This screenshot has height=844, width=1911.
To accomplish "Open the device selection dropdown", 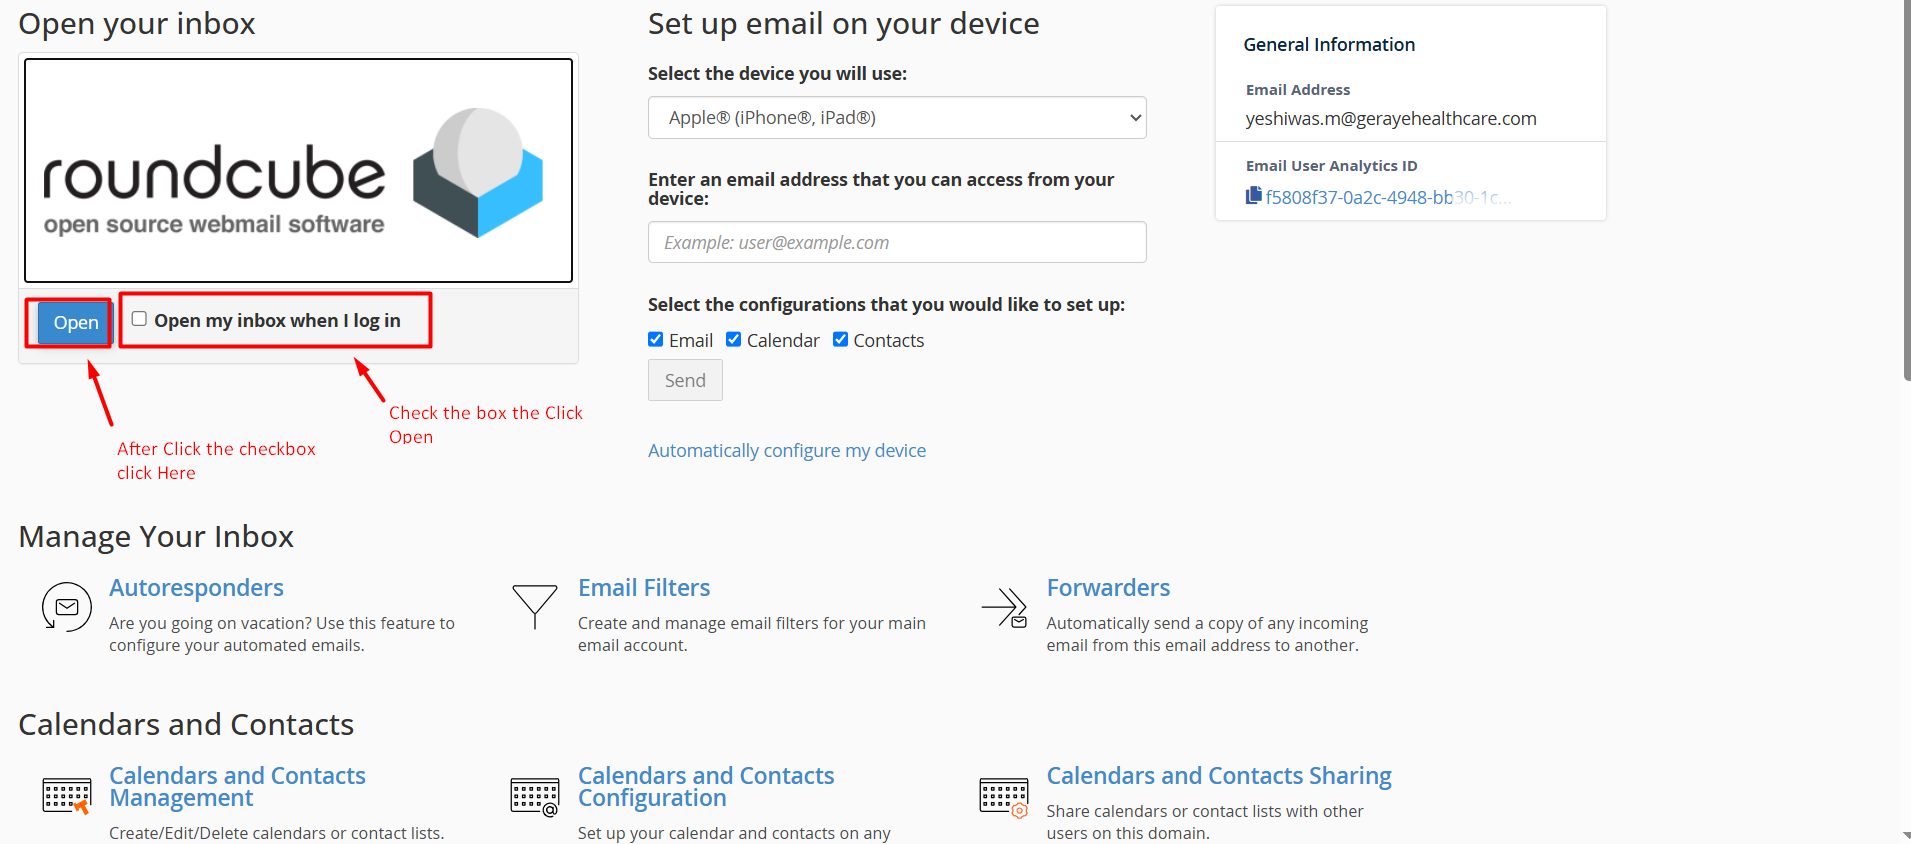I will (x=896, y=118).
